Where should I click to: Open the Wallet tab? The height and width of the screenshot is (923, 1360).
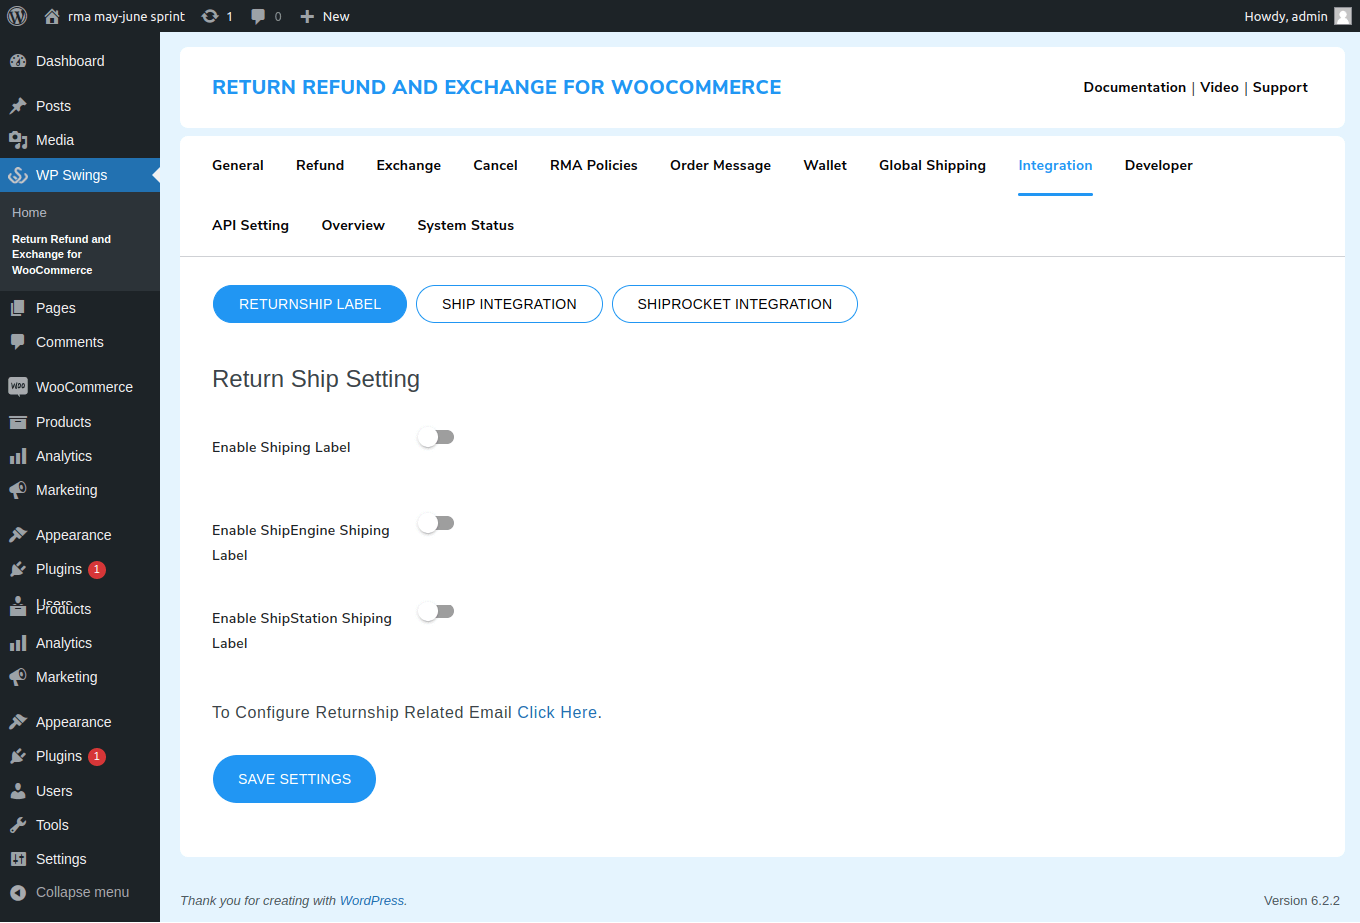point(825,165)
